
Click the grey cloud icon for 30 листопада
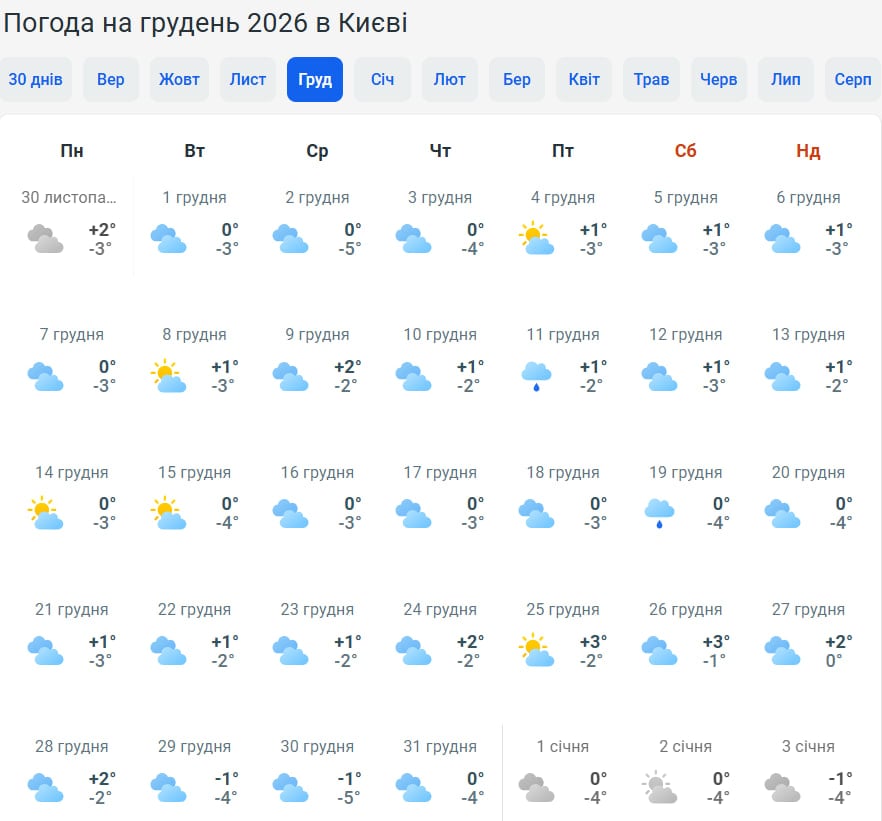[46, 238]
